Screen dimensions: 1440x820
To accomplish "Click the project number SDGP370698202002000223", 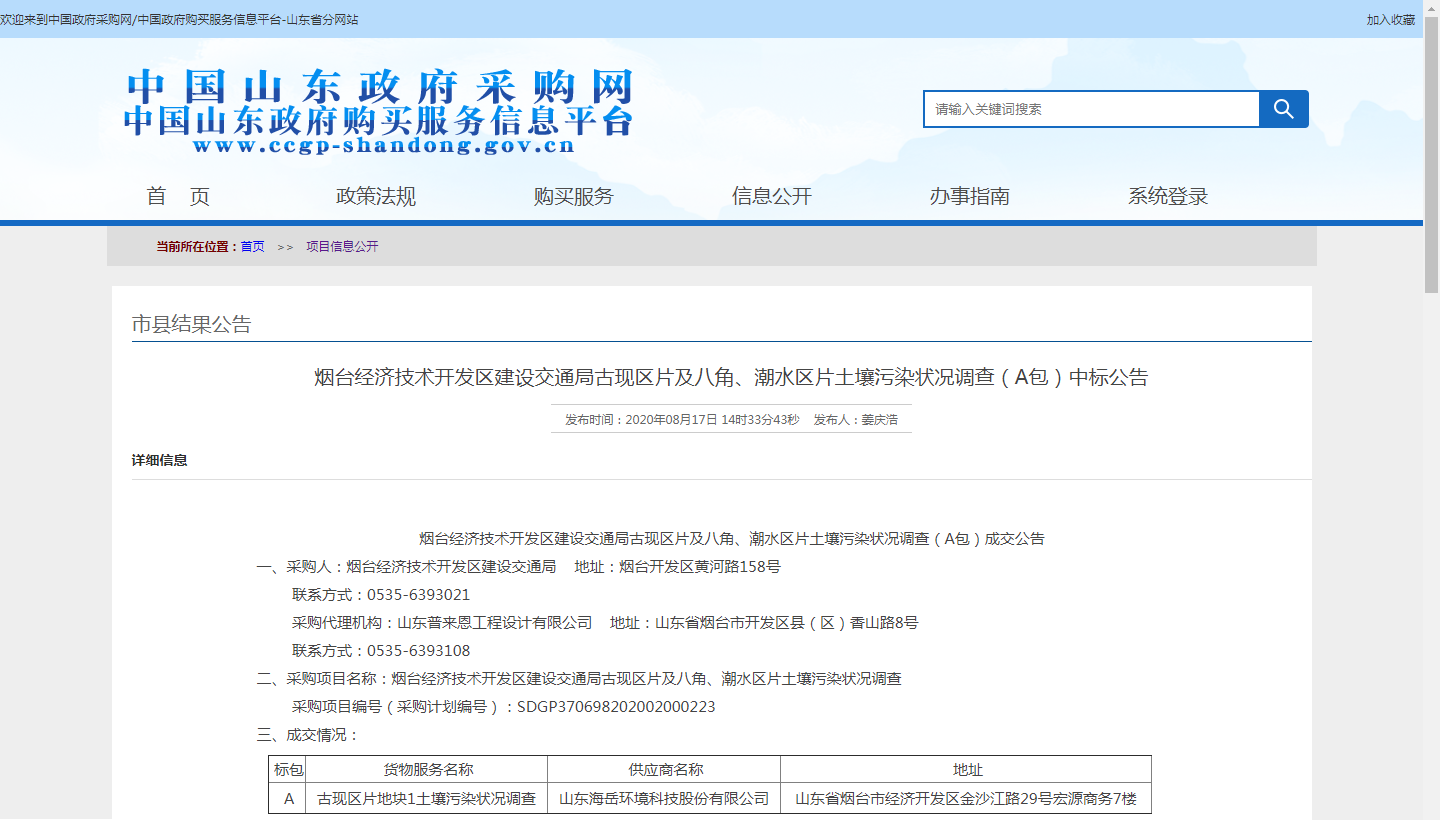I will click(x=616, y=707).
